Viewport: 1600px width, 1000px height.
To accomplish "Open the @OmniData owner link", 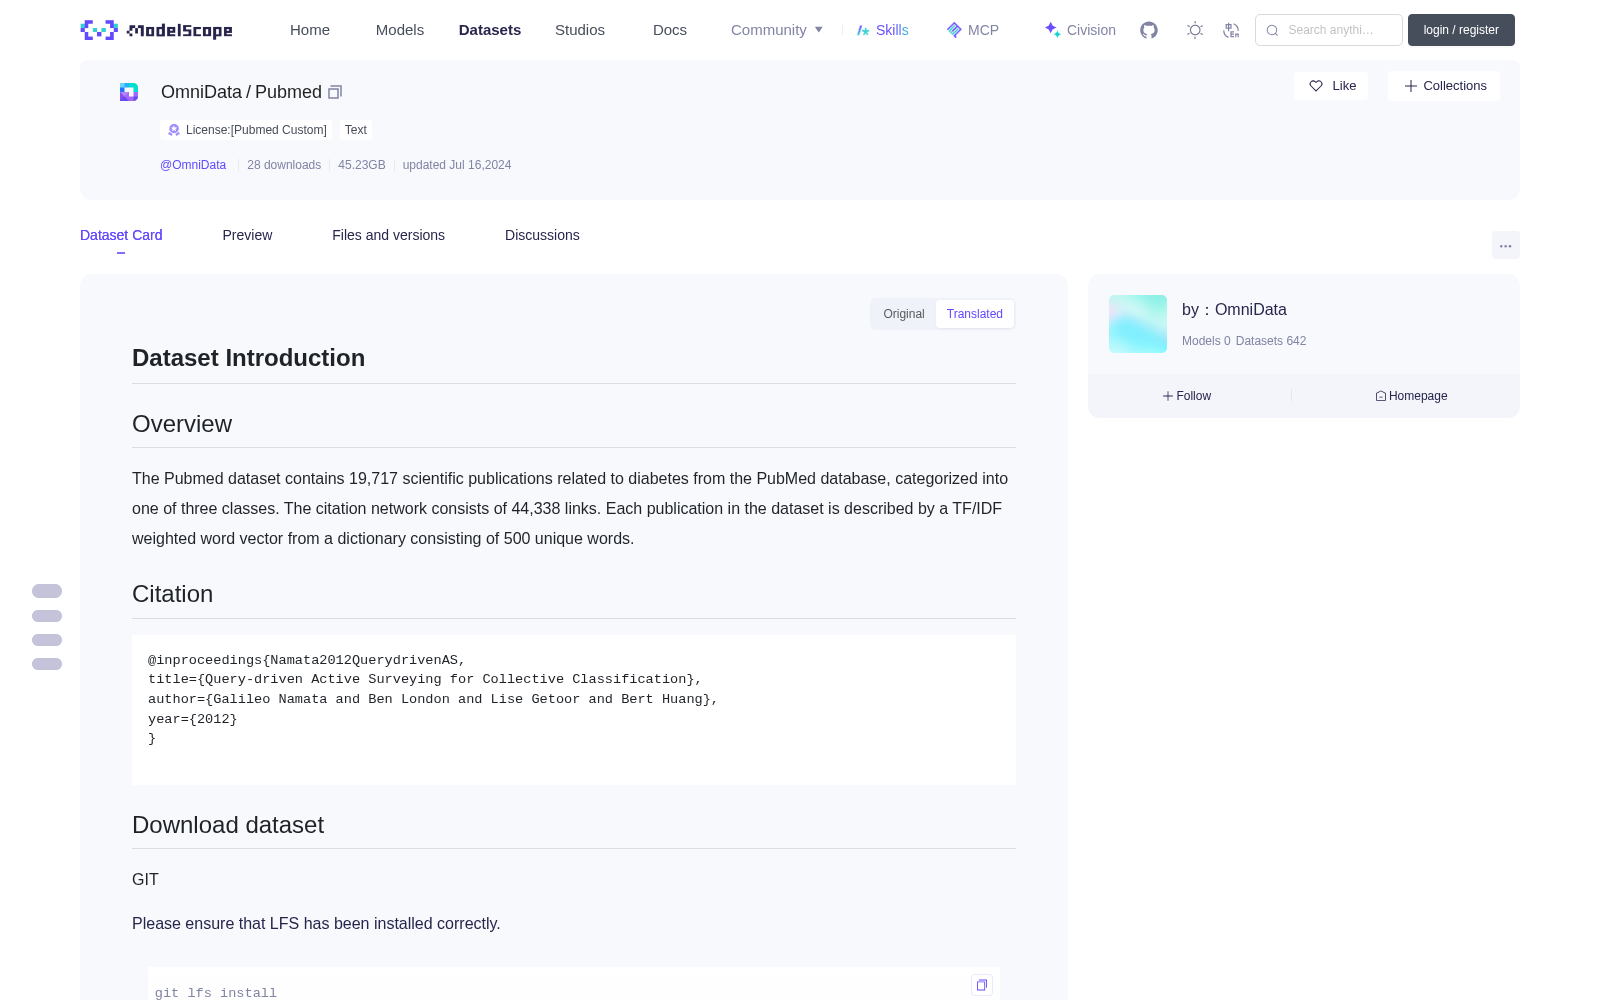I will (x=193, y=165).
